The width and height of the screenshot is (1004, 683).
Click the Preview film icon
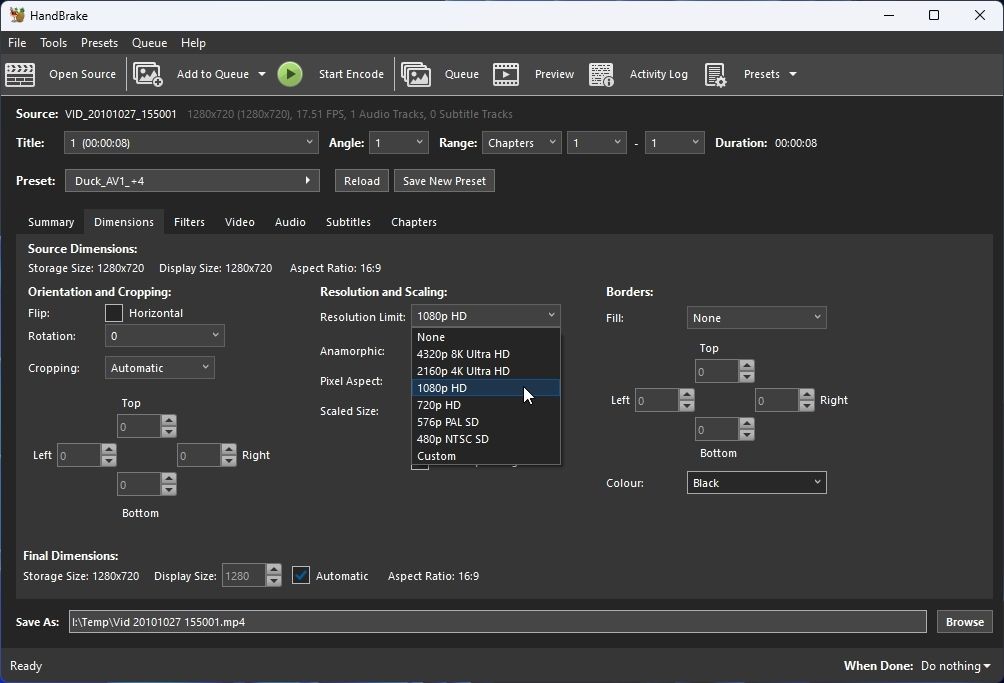tap(506, 74)
